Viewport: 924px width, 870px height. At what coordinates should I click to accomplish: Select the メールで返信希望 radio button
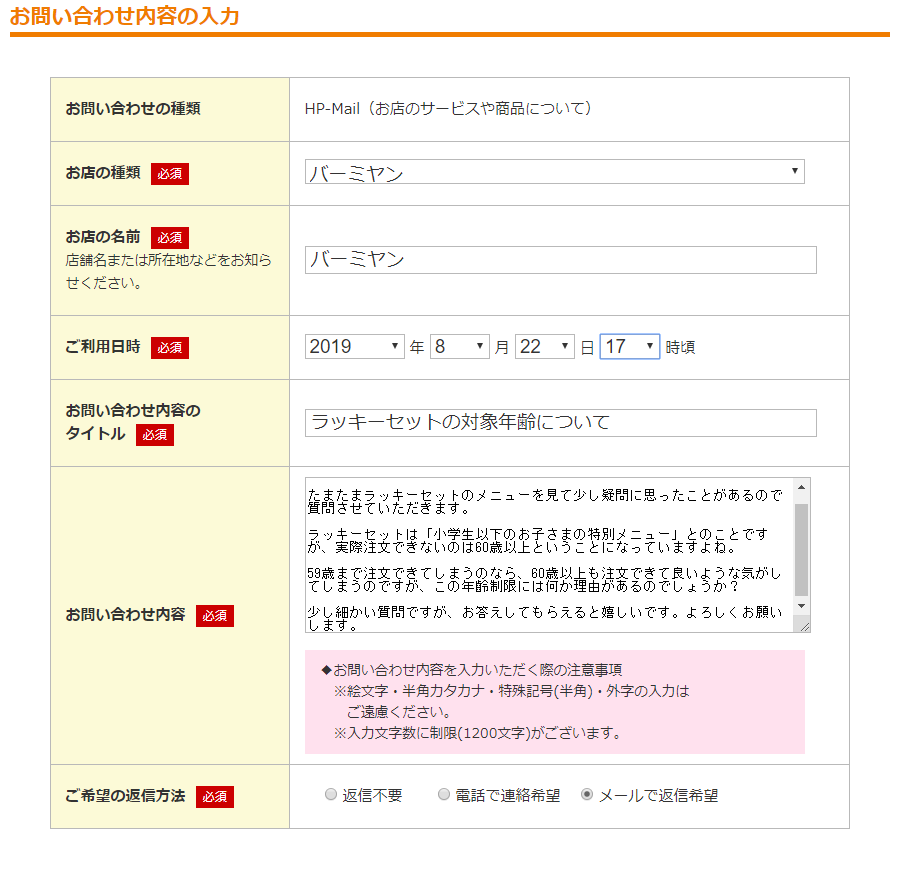point(586,795)
